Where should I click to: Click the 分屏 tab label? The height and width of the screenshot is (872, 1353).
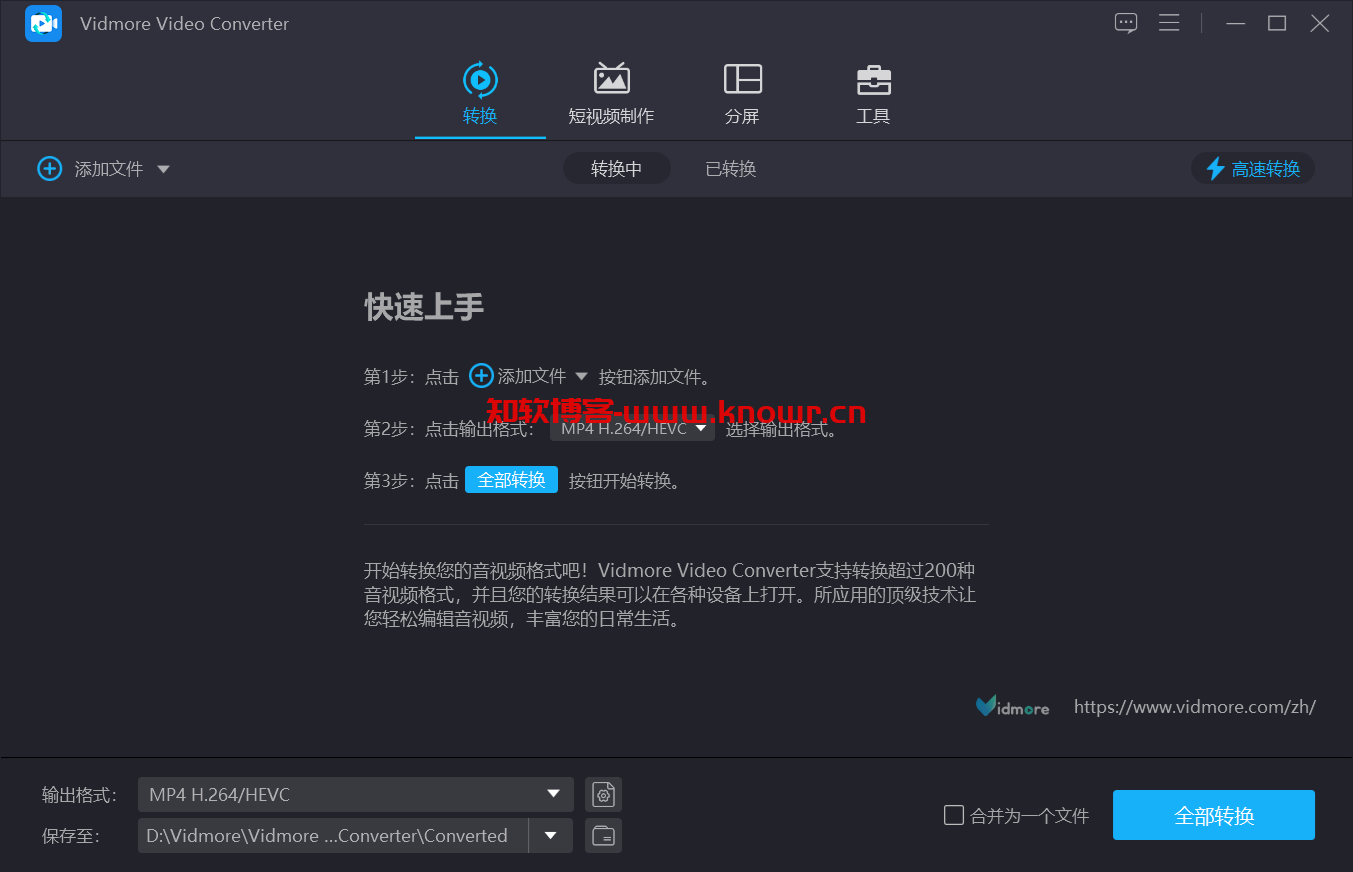[742, 116]
